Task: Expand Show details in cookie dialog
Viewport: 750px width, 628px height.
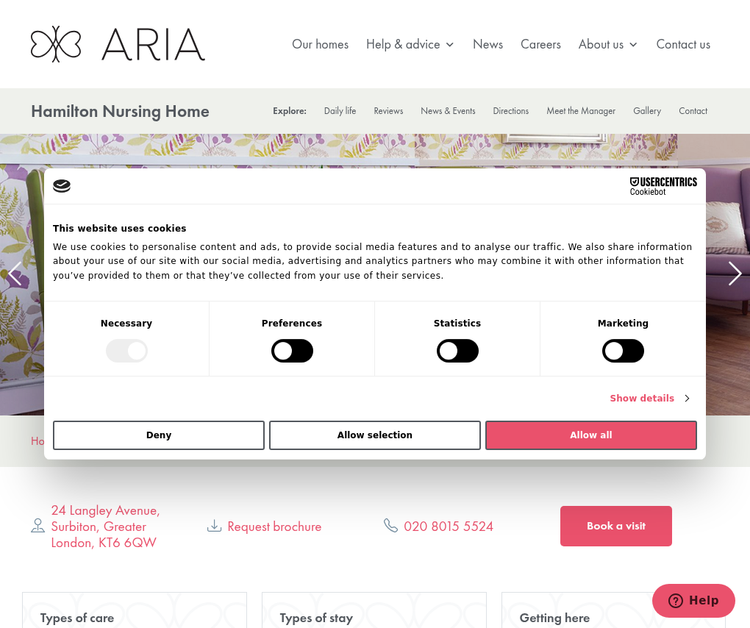Action: click(x=649, y=398)
